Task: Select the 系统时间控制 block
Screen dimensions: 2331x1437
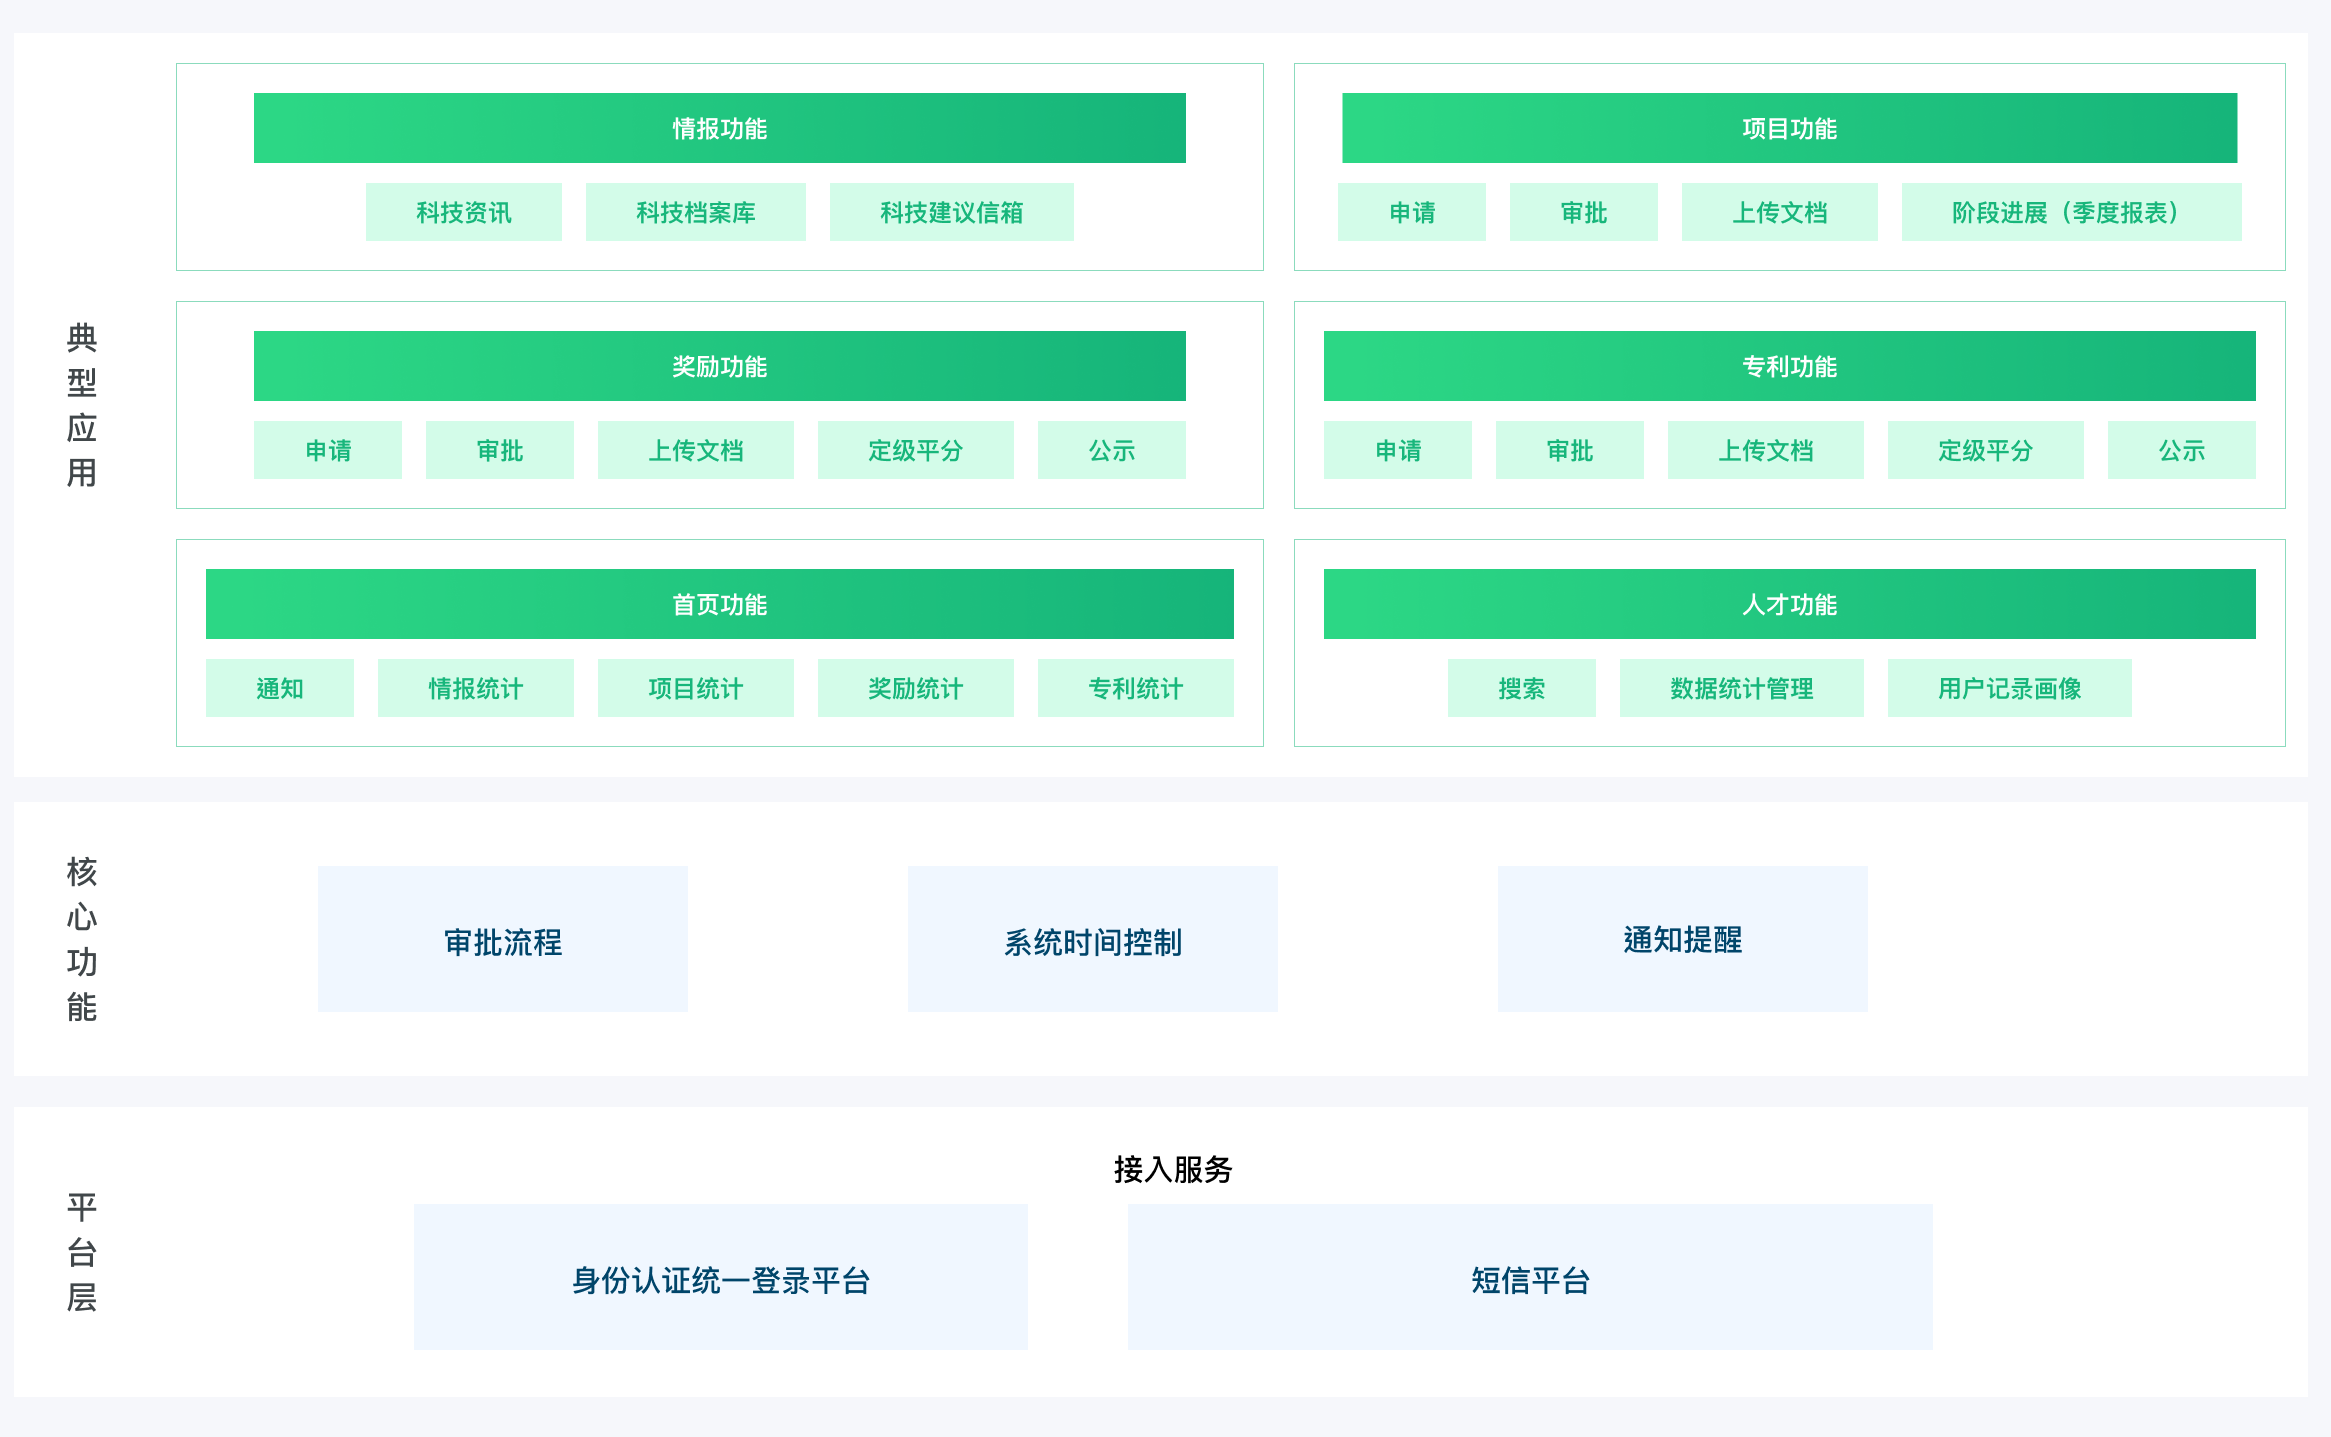Action: (x=1092, y=939)
